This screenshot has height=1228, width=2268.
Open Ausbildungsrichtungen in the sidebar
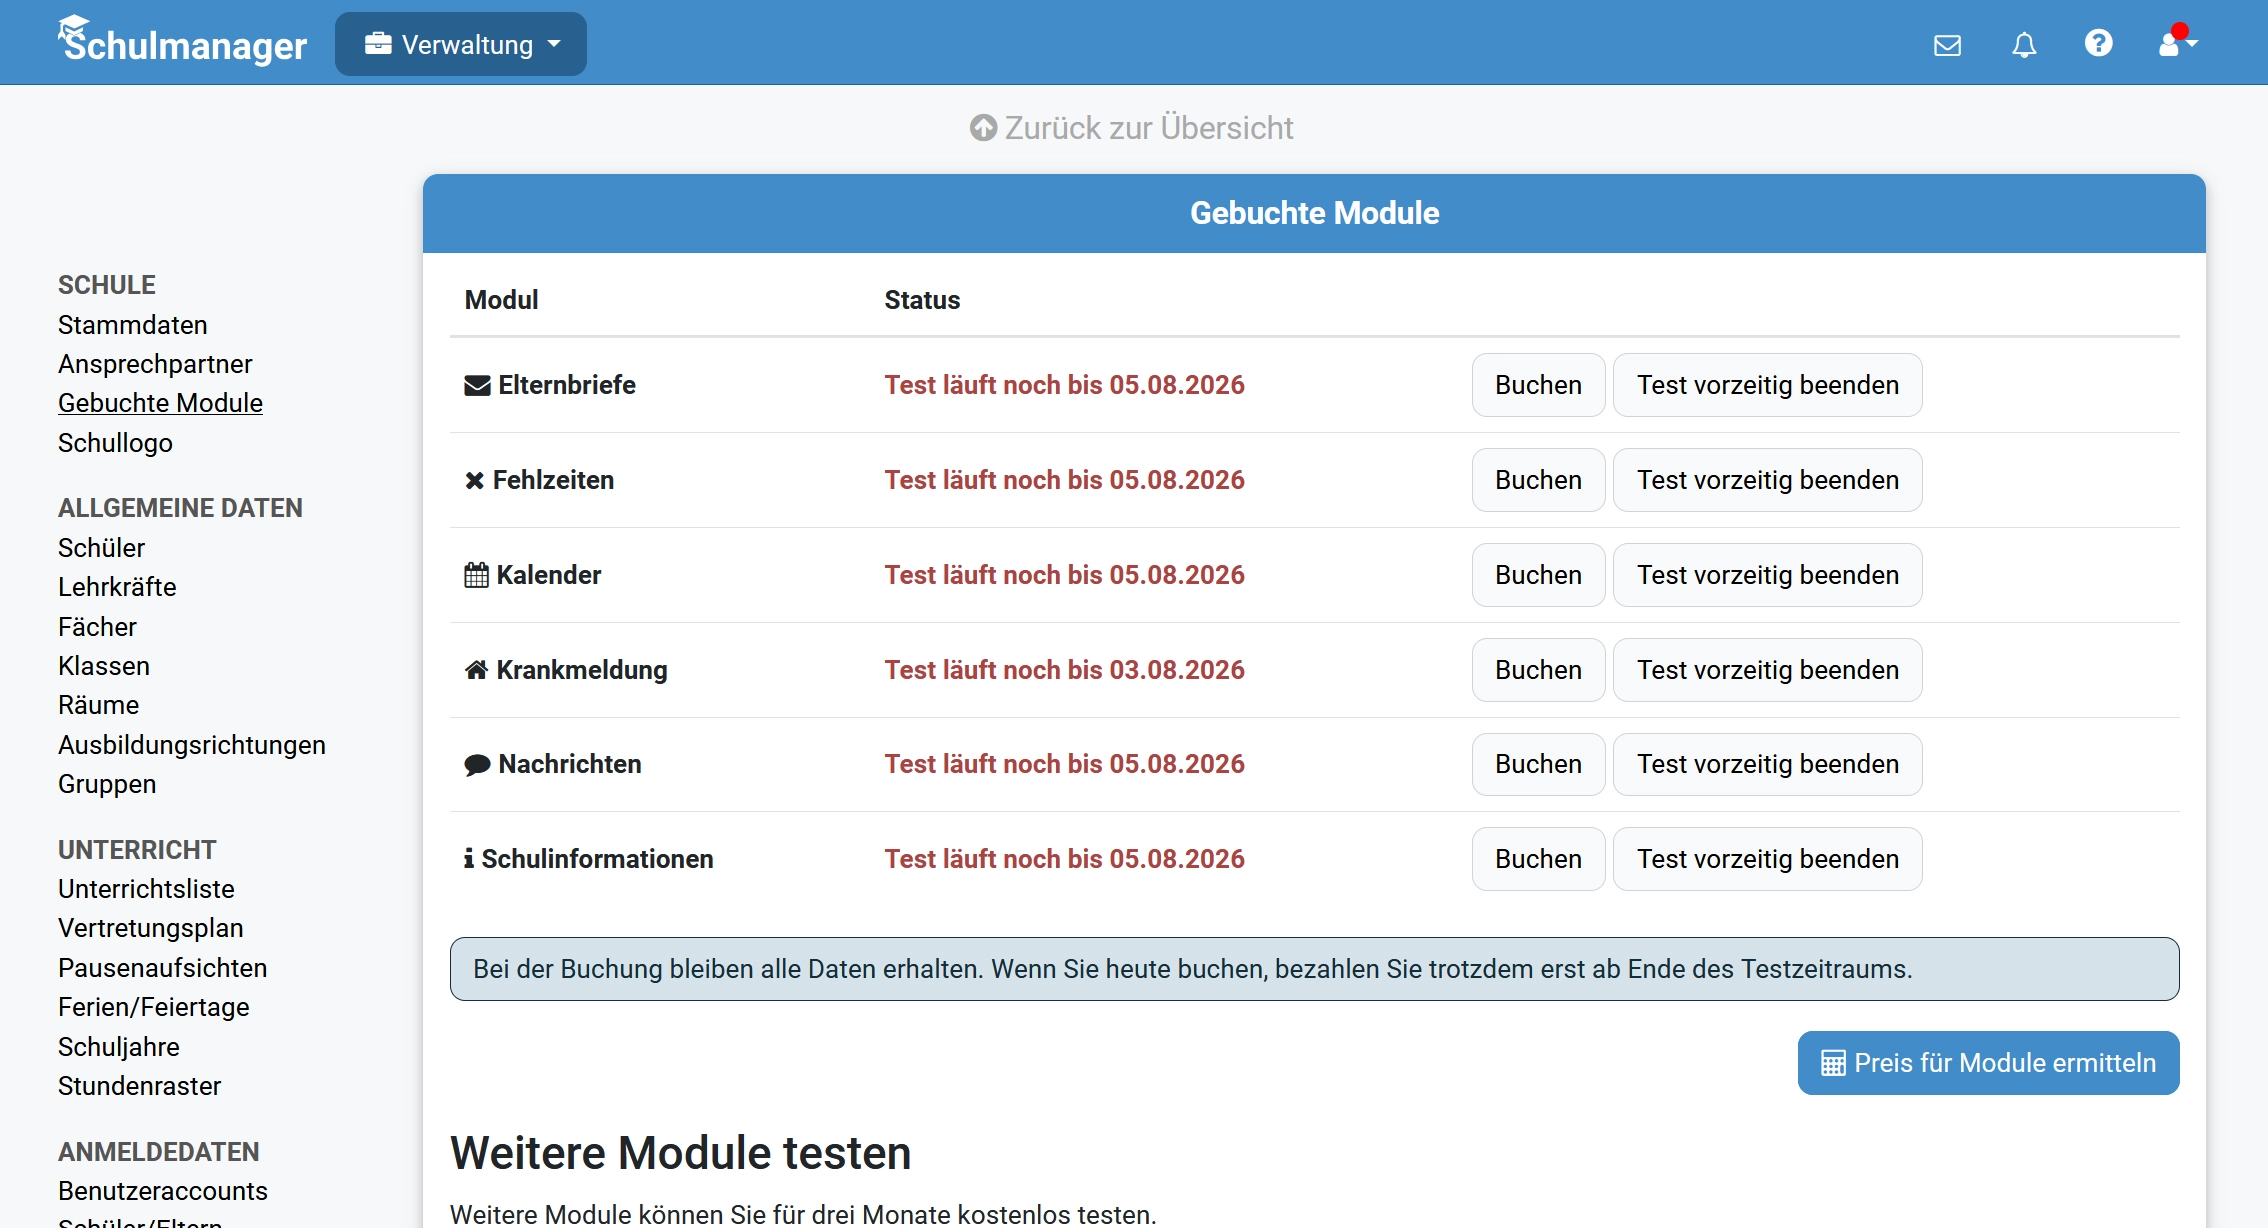192,745
